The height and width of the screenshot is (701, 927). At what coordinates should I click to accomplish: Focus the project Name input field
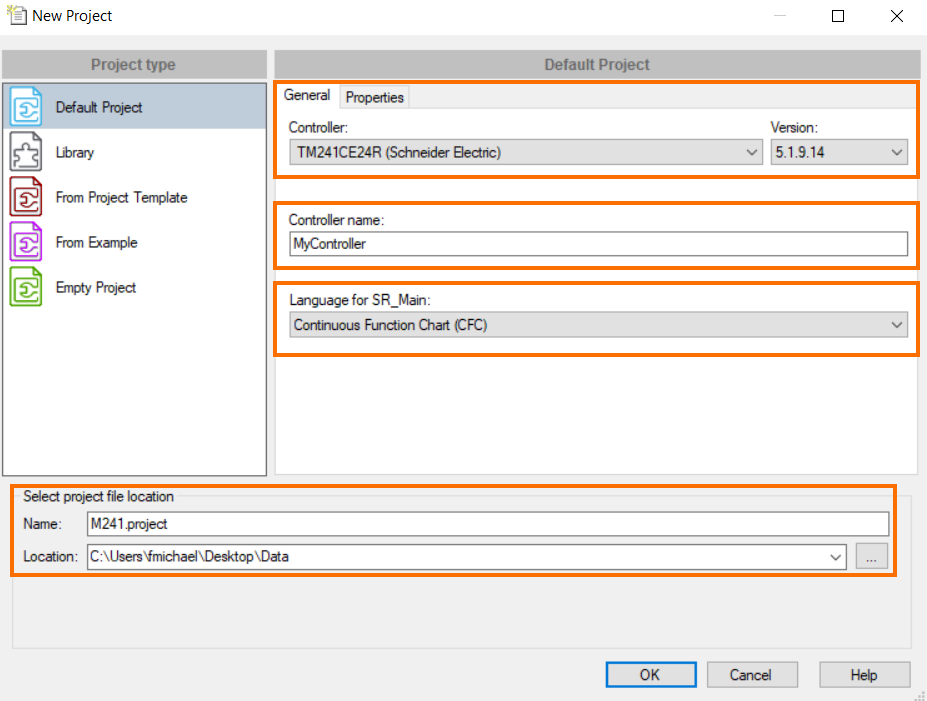click(487, 524)
